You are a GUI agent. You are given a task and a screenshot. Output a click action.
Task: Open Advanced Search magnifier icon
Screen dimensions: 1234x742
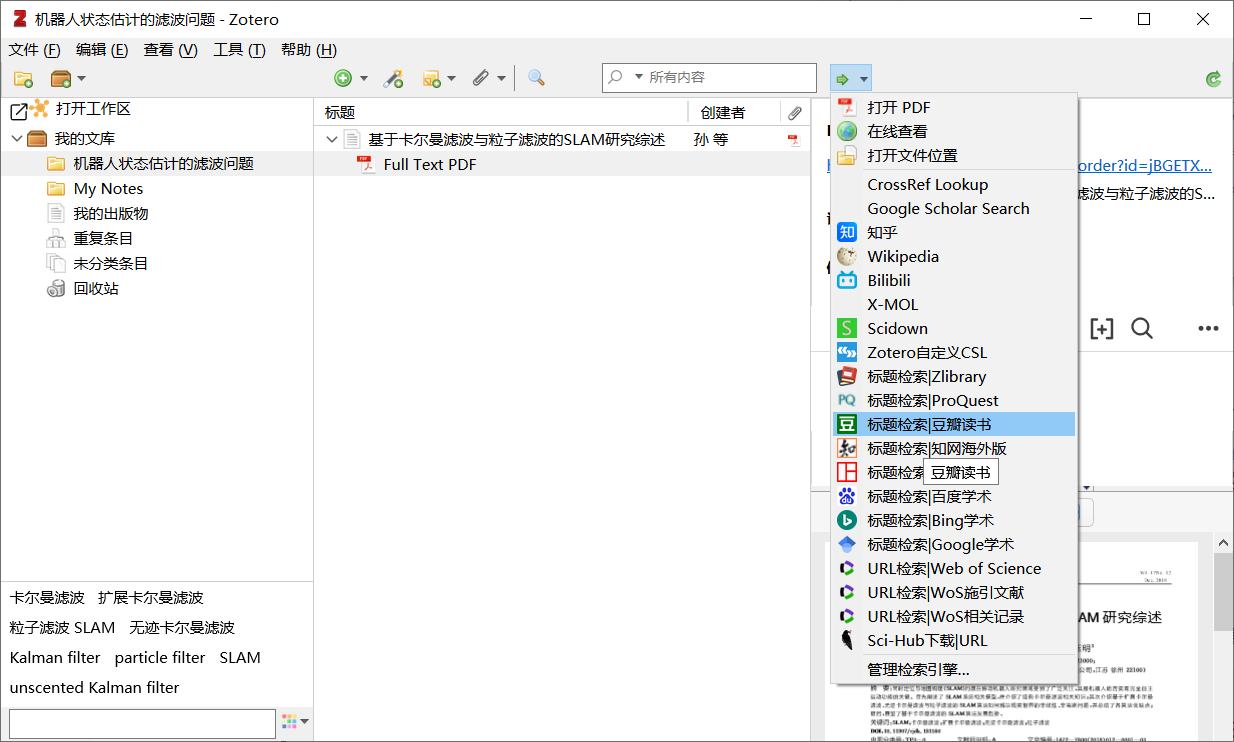(536, 78)
